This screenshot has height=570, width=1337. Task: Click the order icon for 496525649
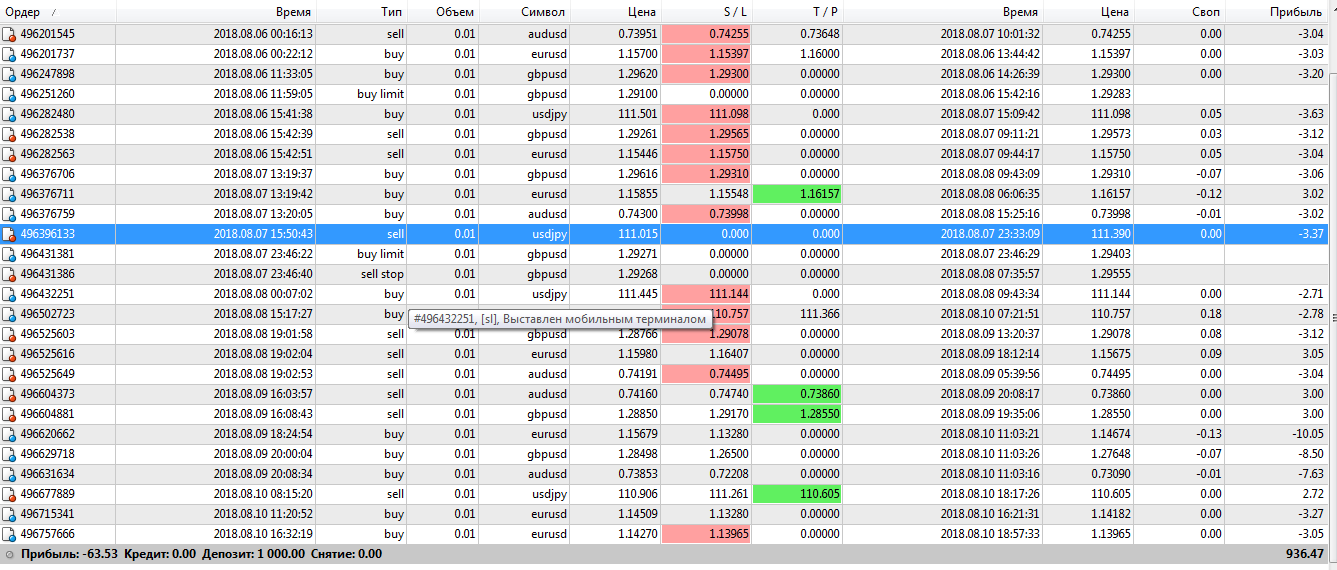pos(9,374)
